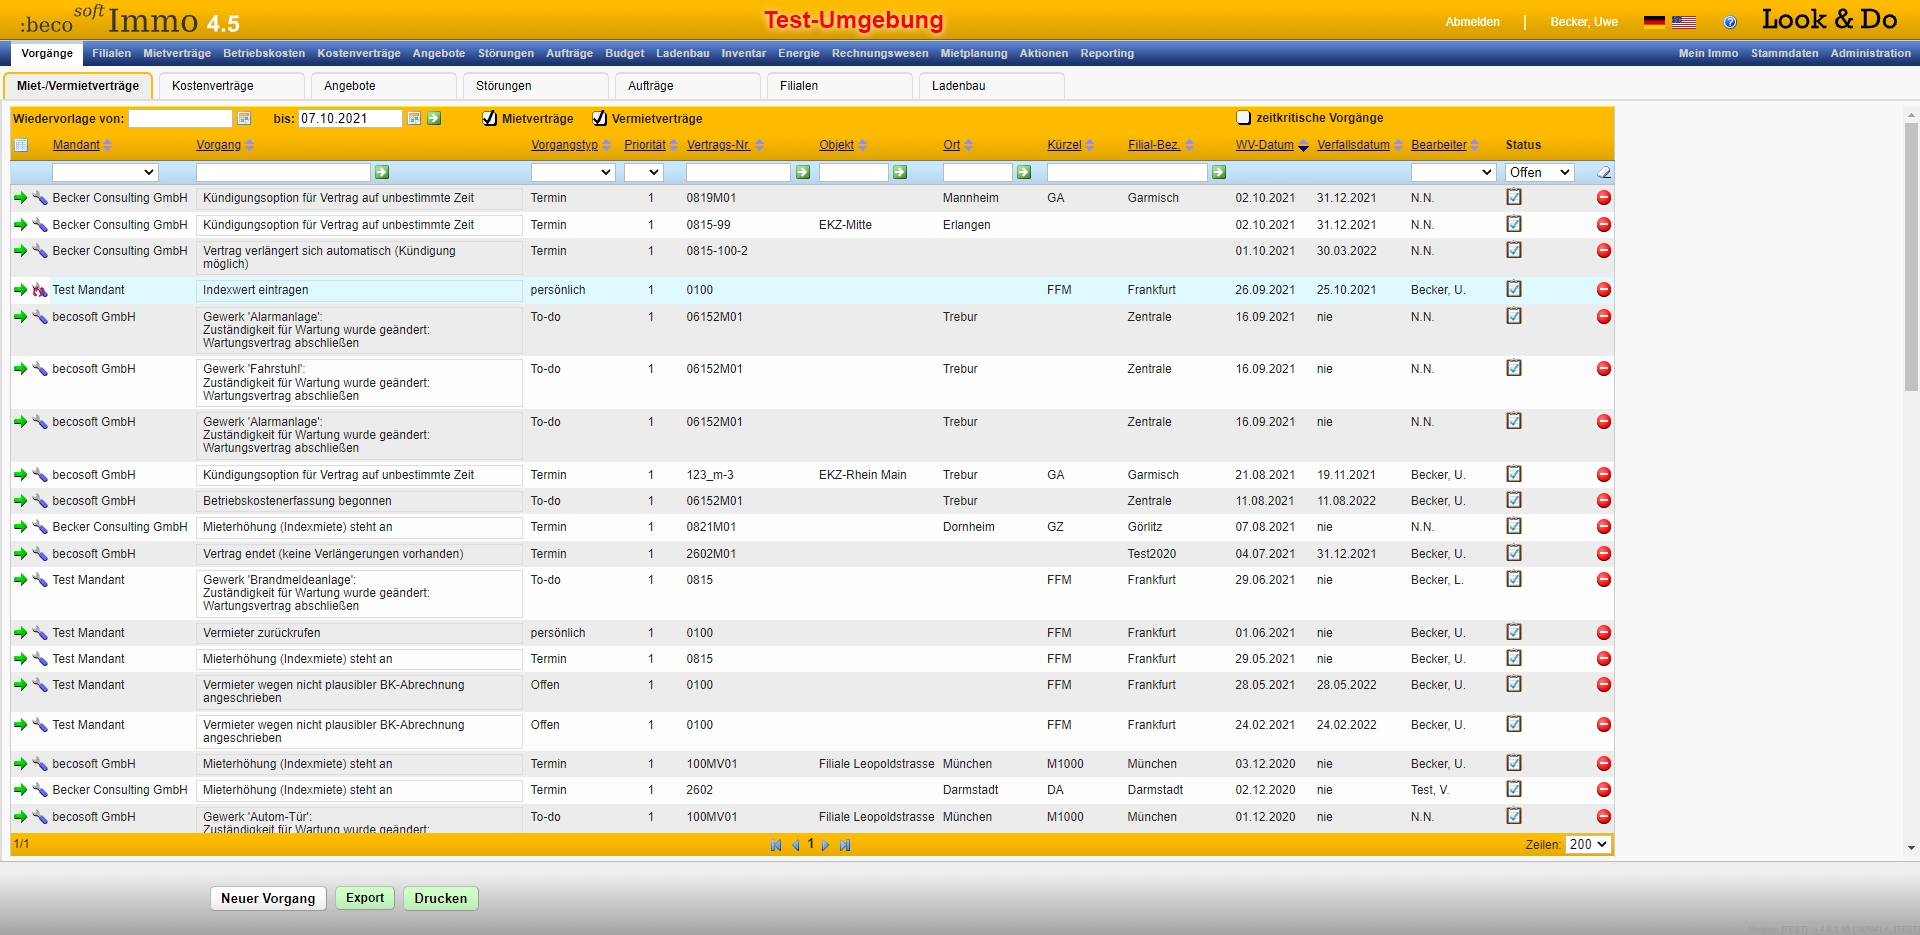Image resolution: width=1920 pixels, height=935 pixels.
Task: Switch to the Kostenverträge tab
Action: (230, 86)
